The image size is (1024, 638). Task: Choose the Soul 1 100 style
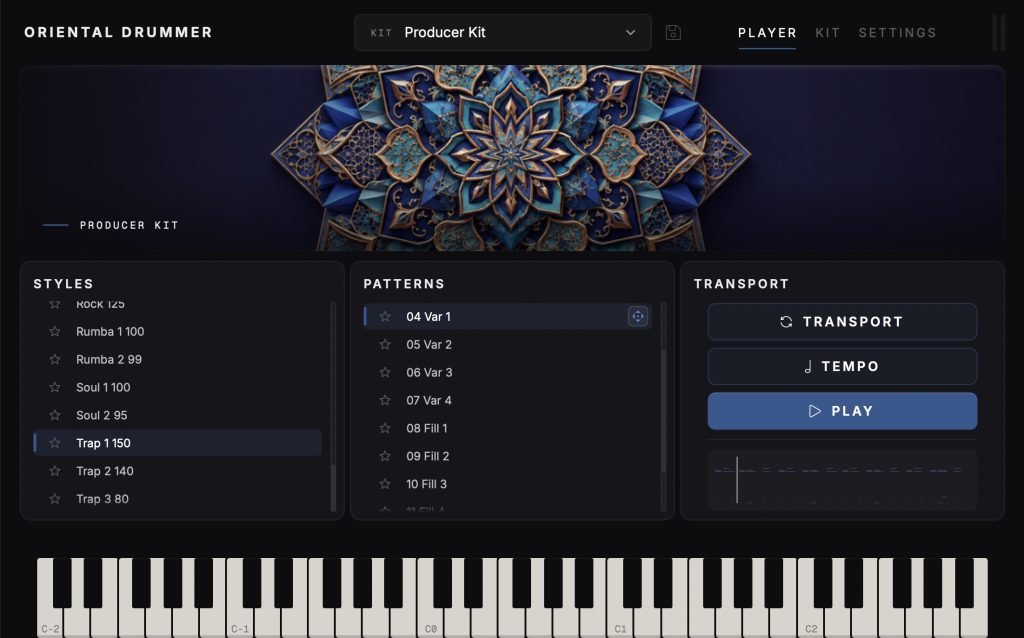click(178, 387)
